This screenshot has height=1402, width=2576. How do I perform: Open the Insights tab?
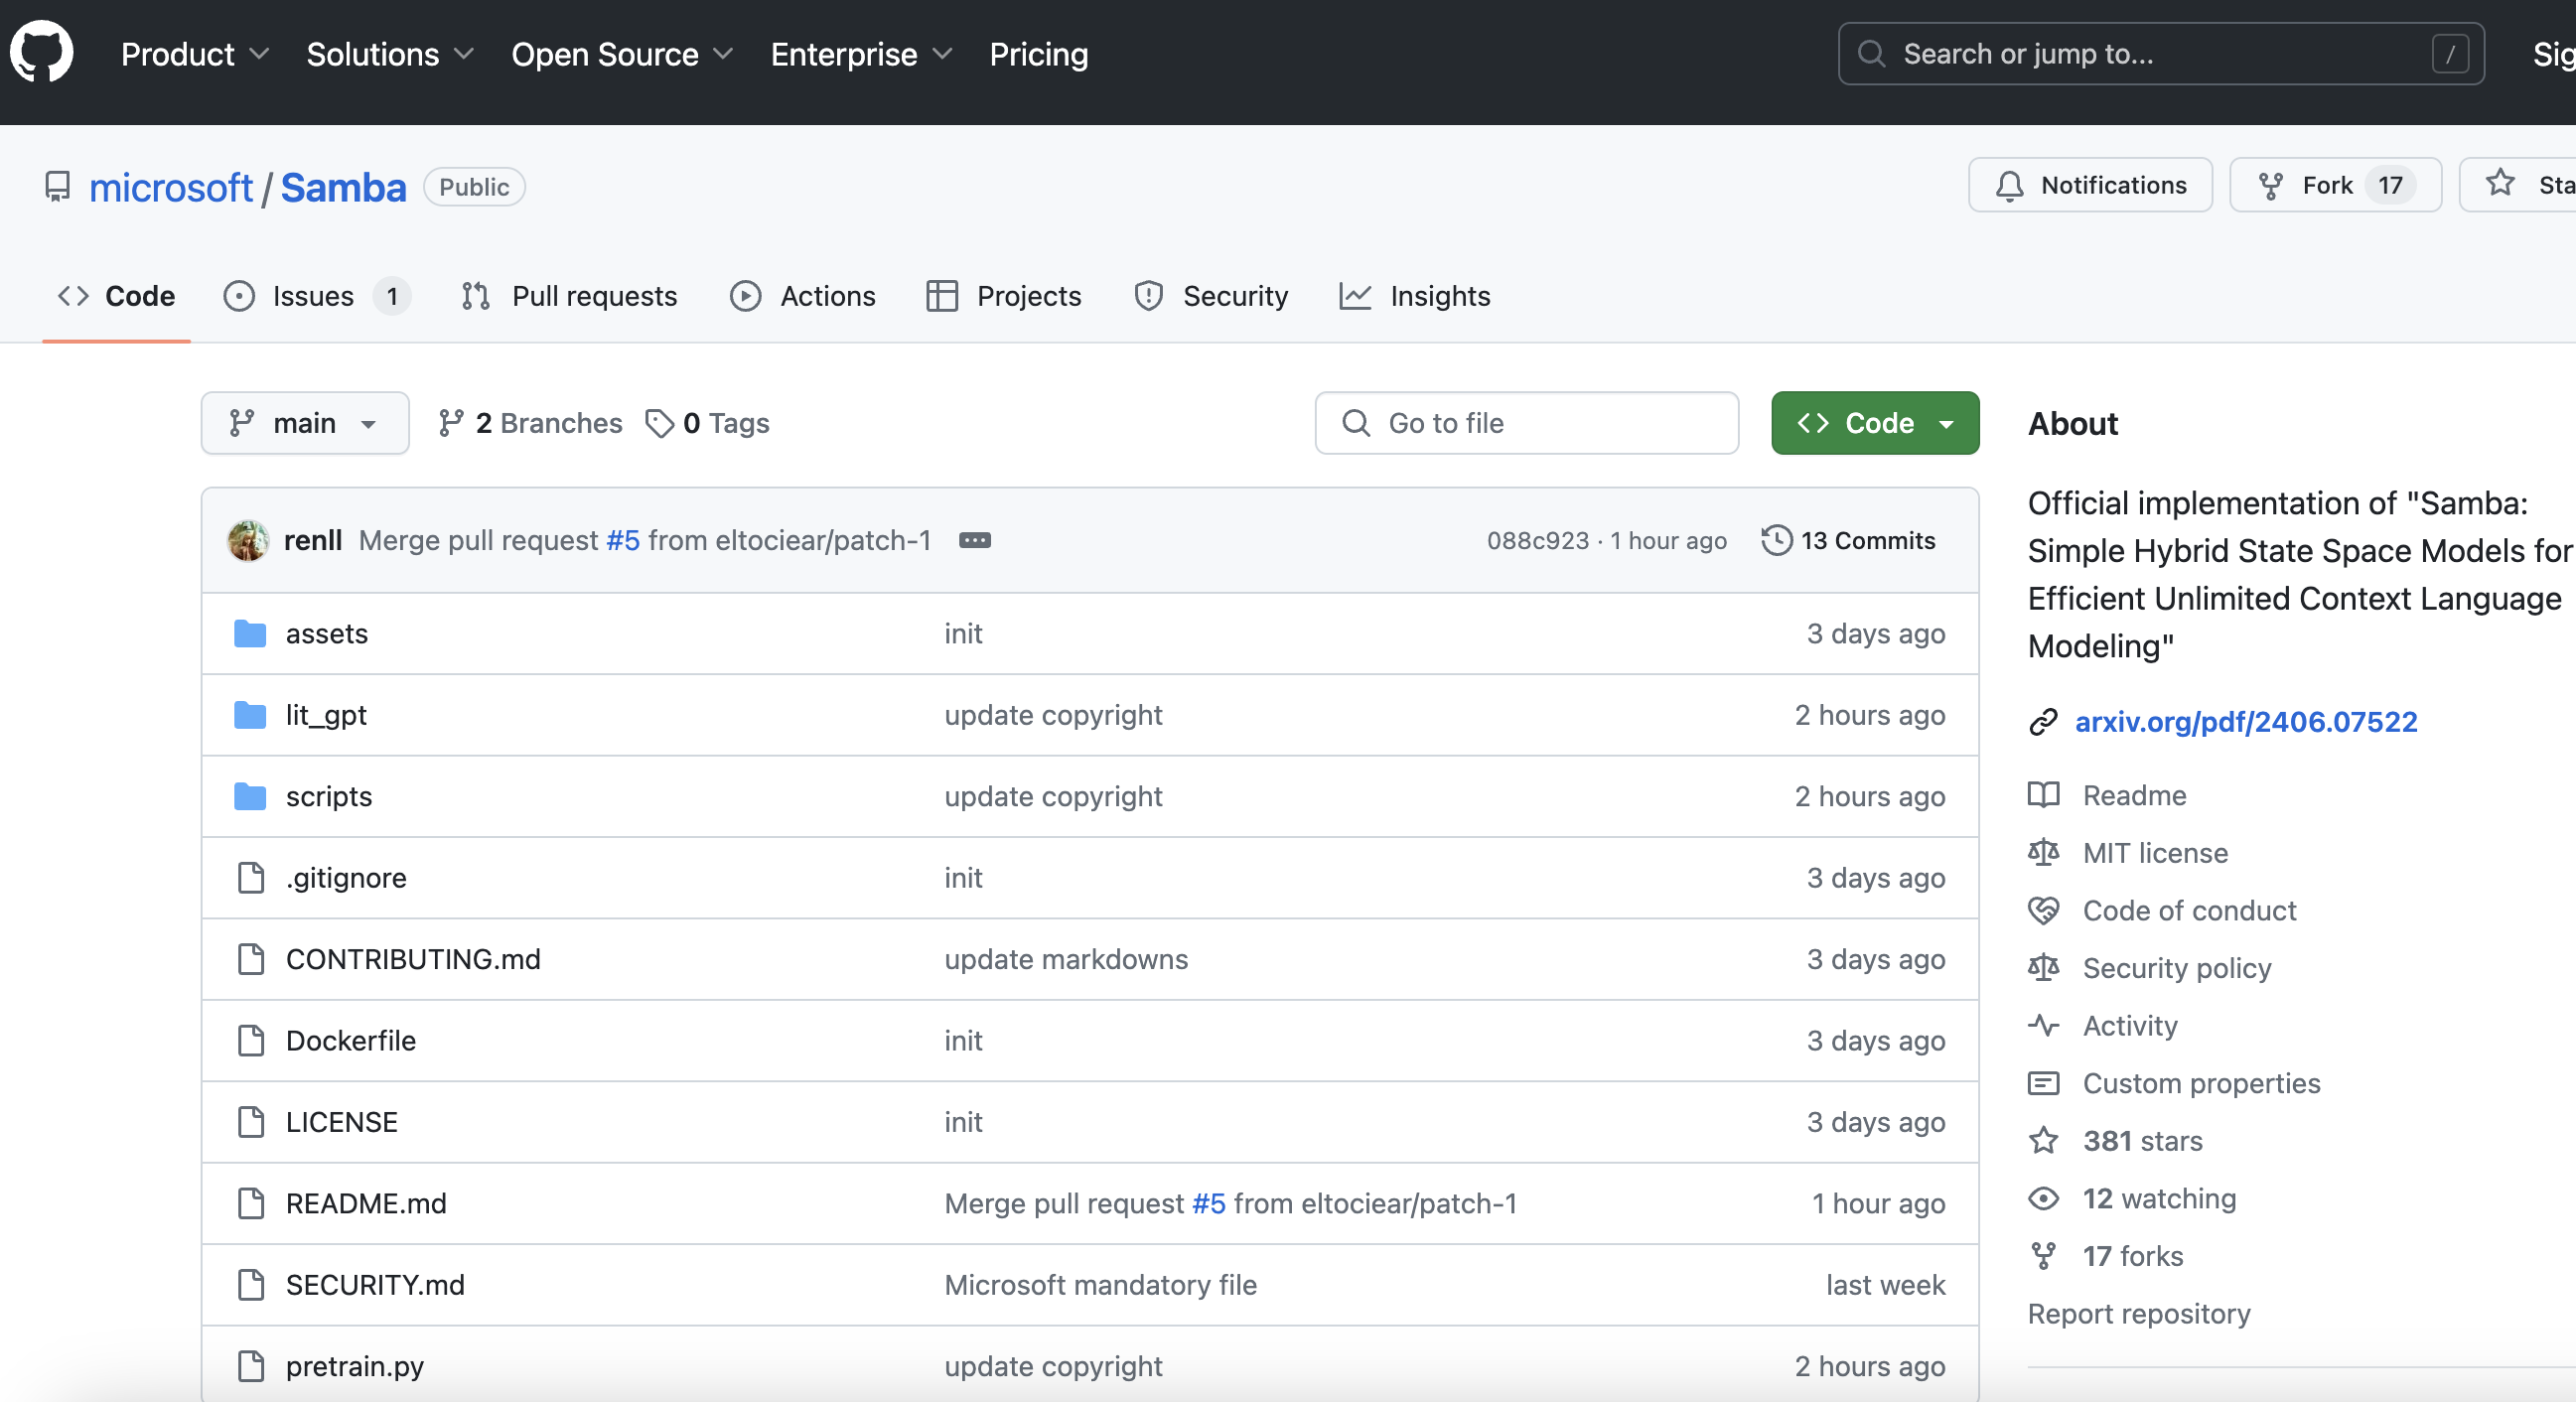pos(1415,296)
